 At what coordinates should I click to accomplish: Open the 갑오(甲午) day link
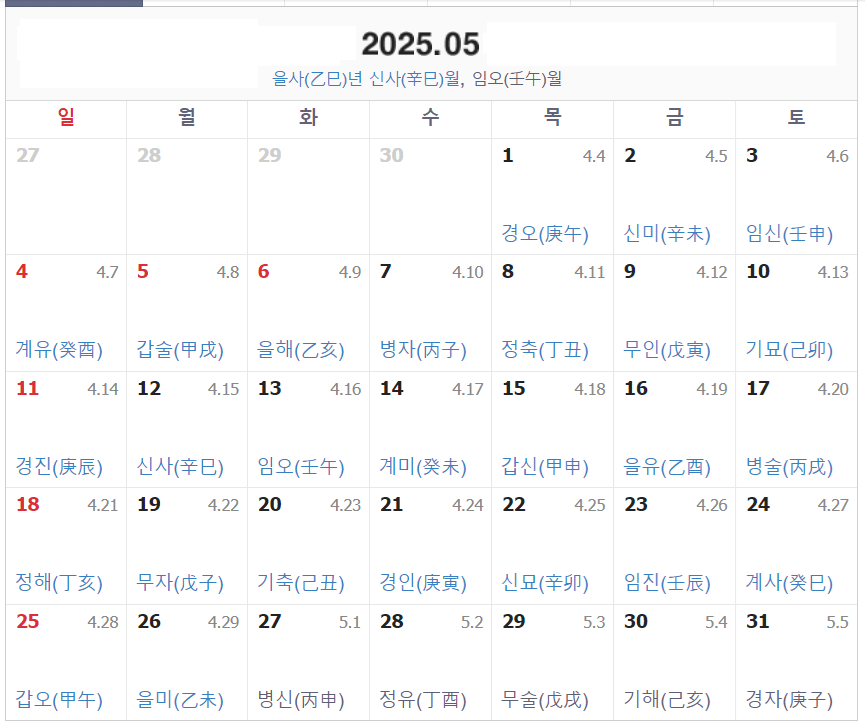pyautogui.click(x=59, y=700)
